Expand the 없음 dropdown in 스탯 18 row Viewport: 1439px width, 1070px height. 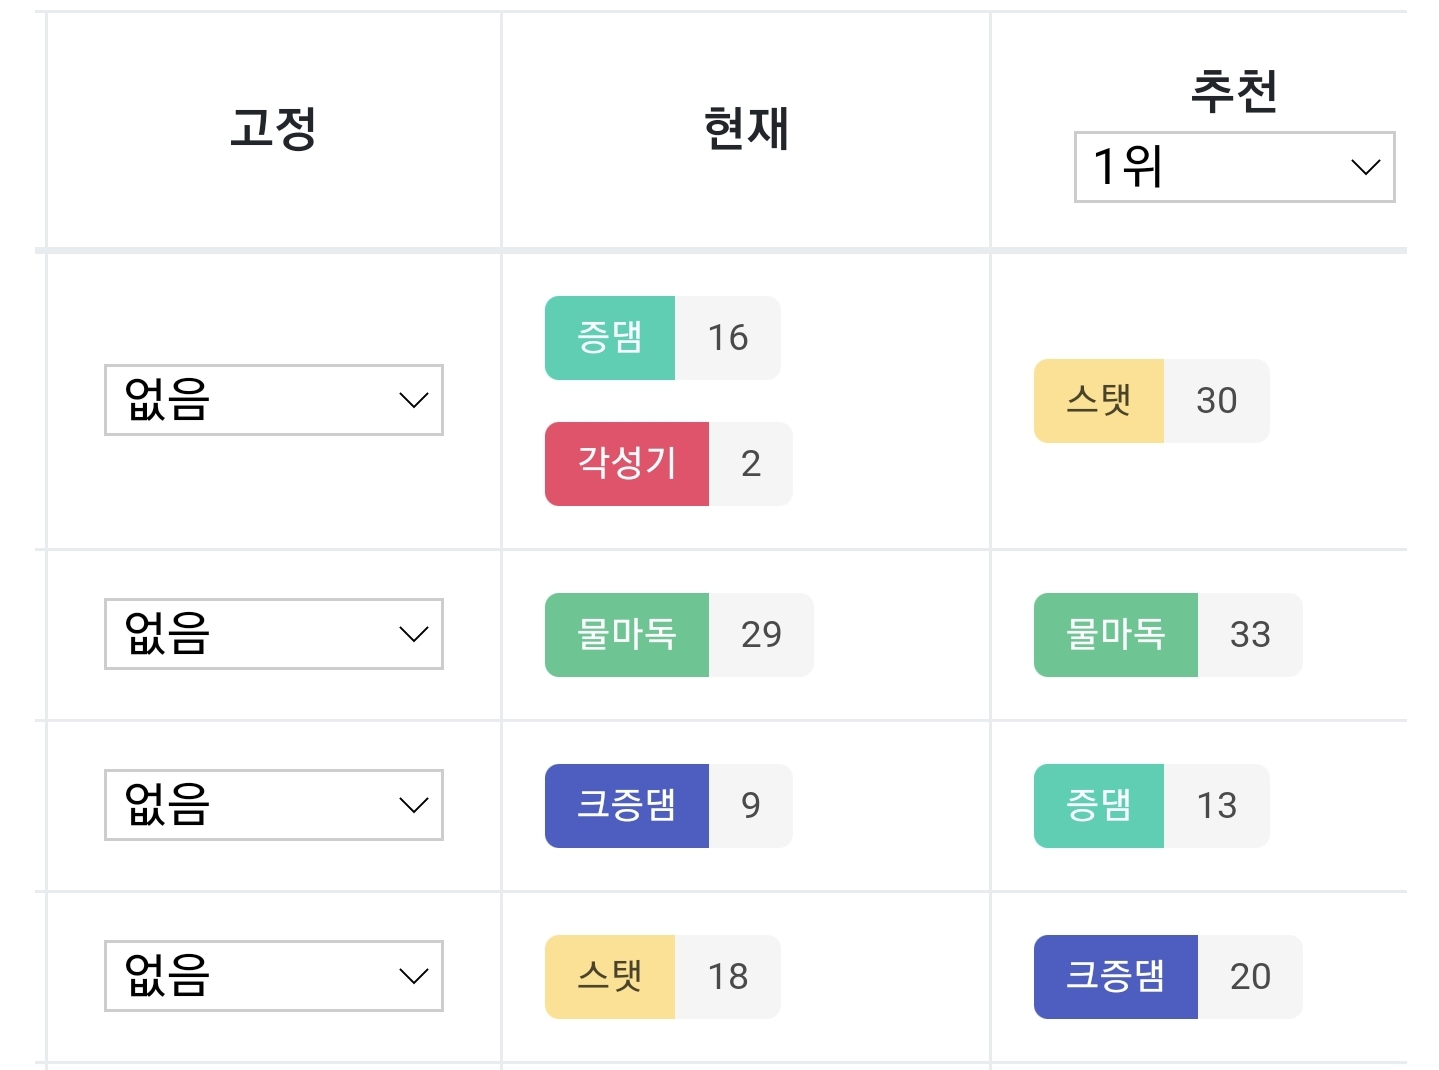(x=273, y=976)
